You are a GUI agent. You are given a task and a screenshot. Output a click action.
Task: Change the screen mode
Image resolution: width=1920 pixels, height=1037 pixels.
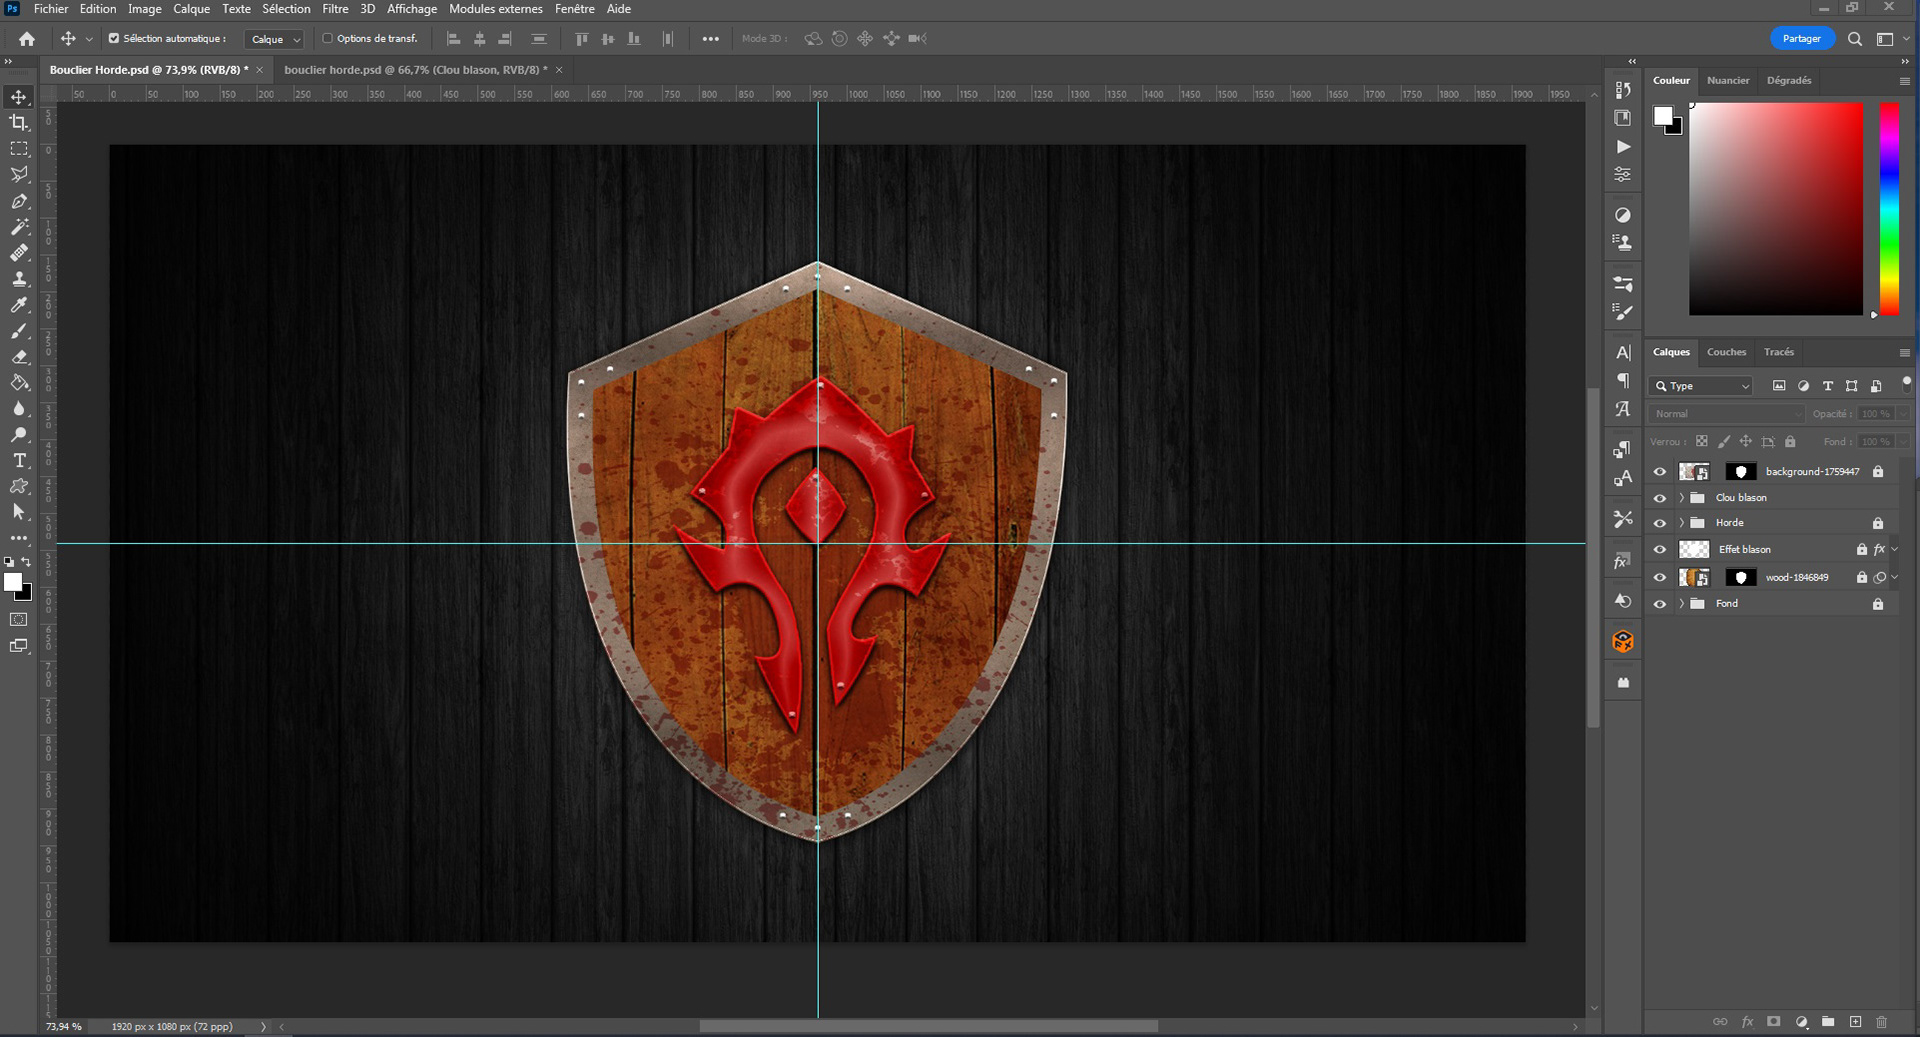[19, 646]
